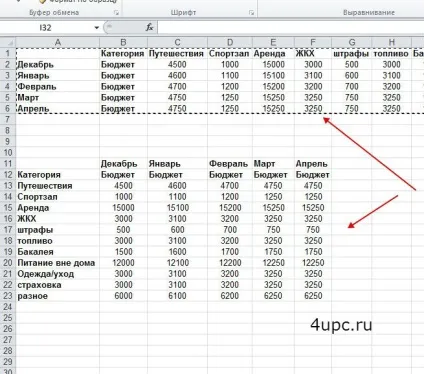Click header cell Путешествия in row 1
424x374 pixels.
point(177,54)
